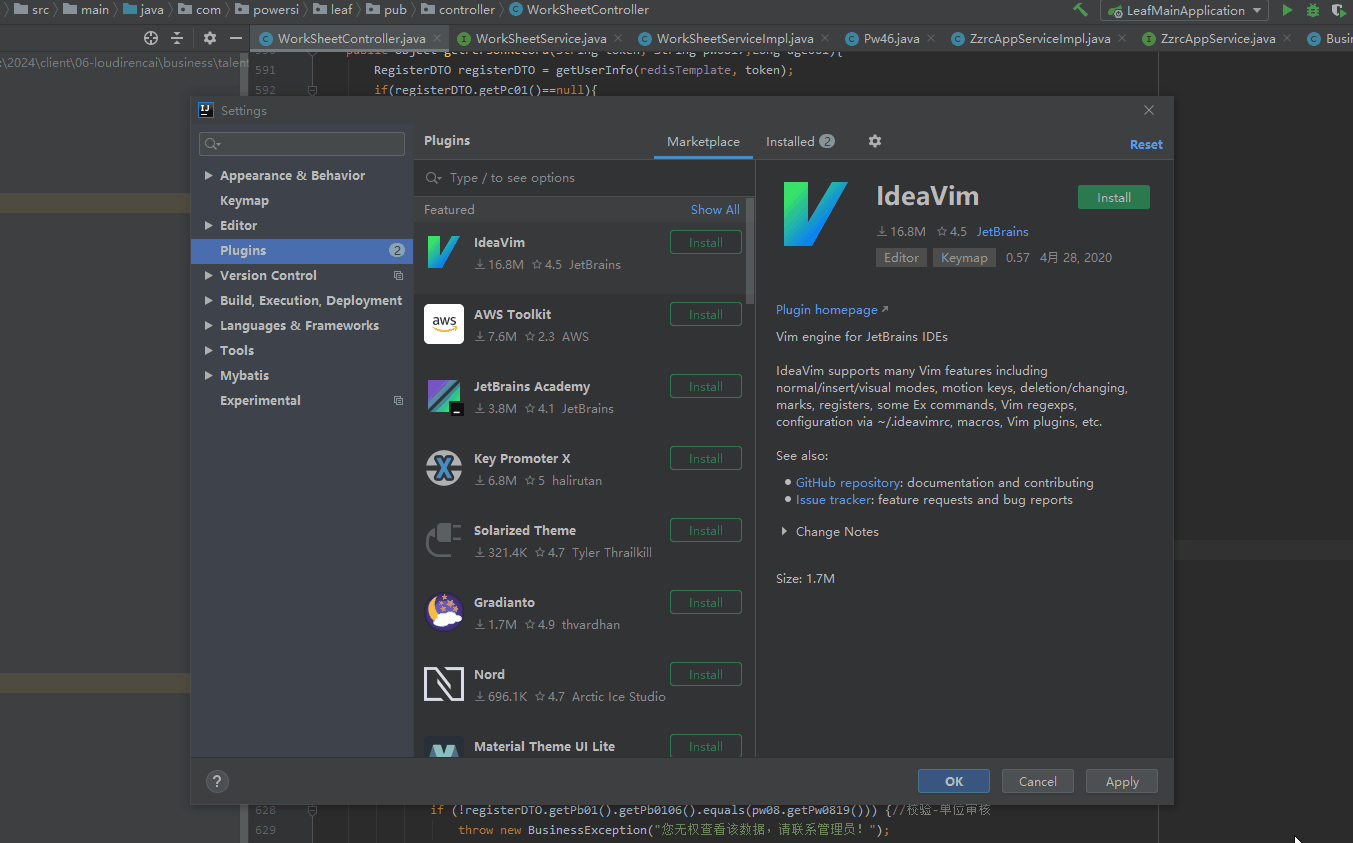This screenshot has height=843, width=1353.
Task: Close the Settings dialog window
Action: (1149, 110)
